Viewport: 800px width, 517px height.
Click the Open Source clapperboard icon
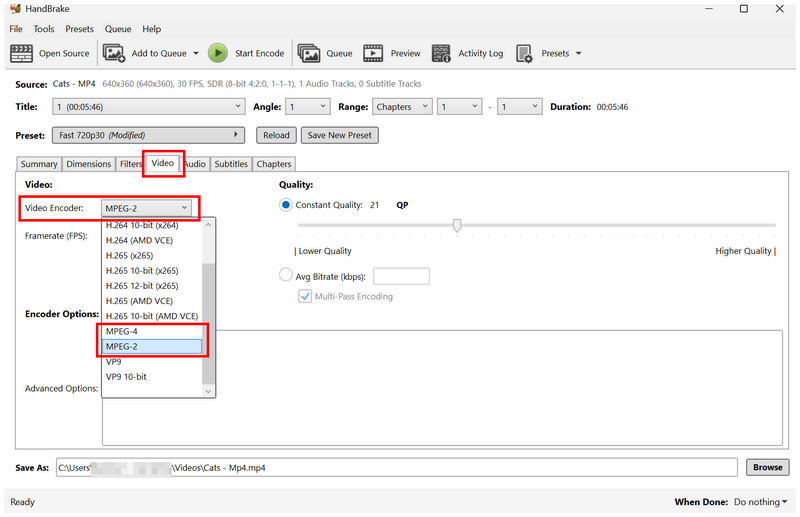tap(21, 53)
